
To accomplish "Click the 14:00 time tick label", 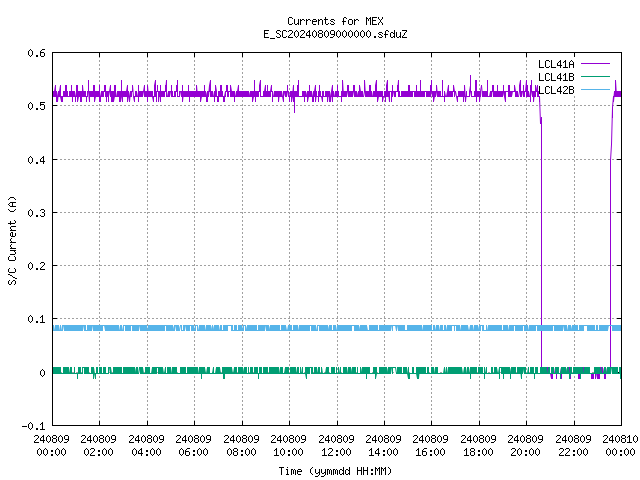I will click(x=383, y=452).
